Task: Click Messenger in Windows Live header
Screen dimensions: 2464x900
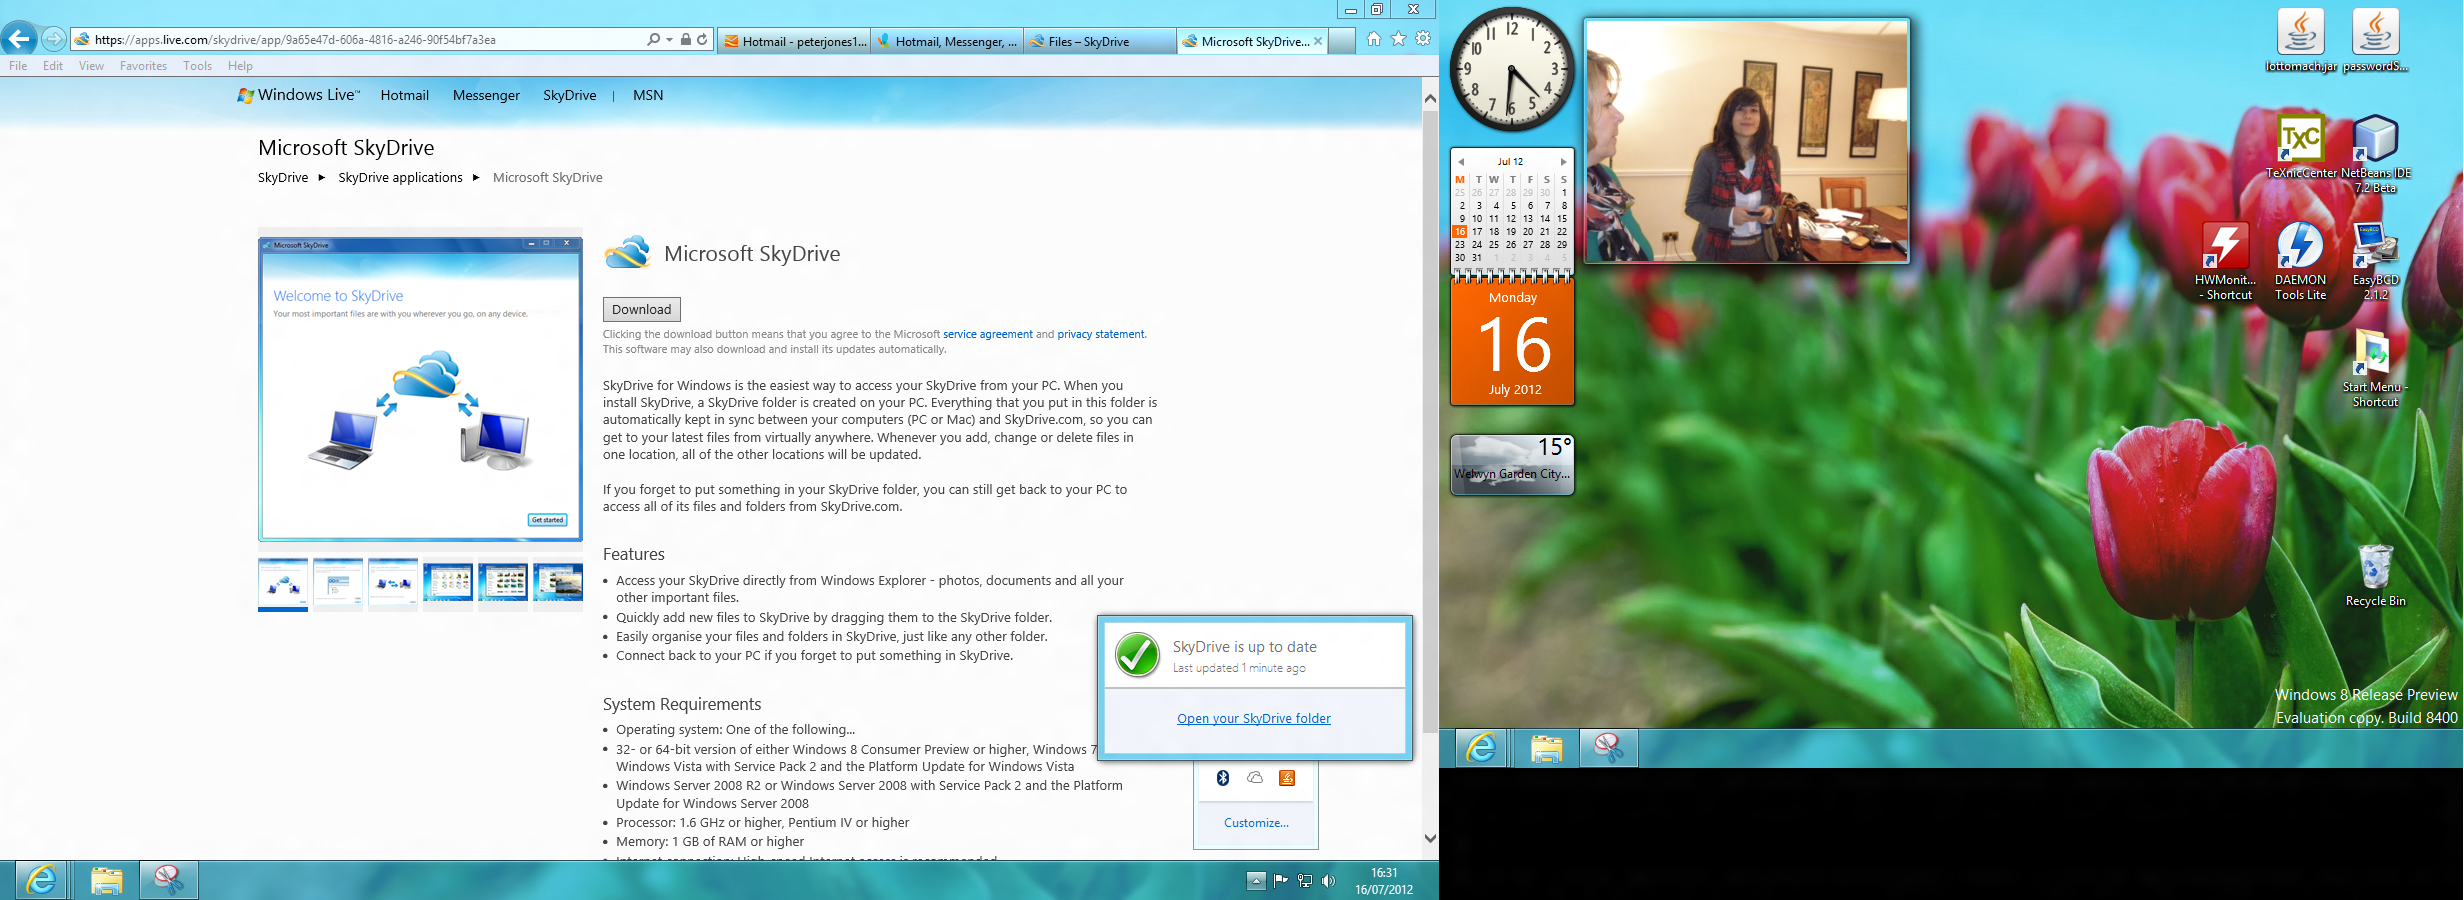Action: (486, 95)
